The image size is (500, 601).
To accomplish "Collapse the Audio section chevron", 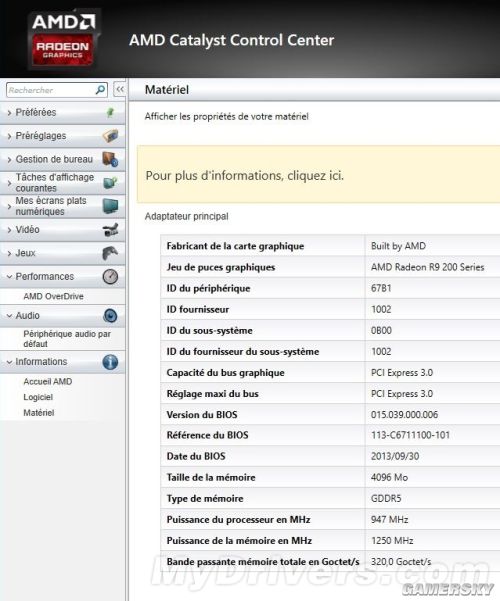I will click(x=9, y=315).
